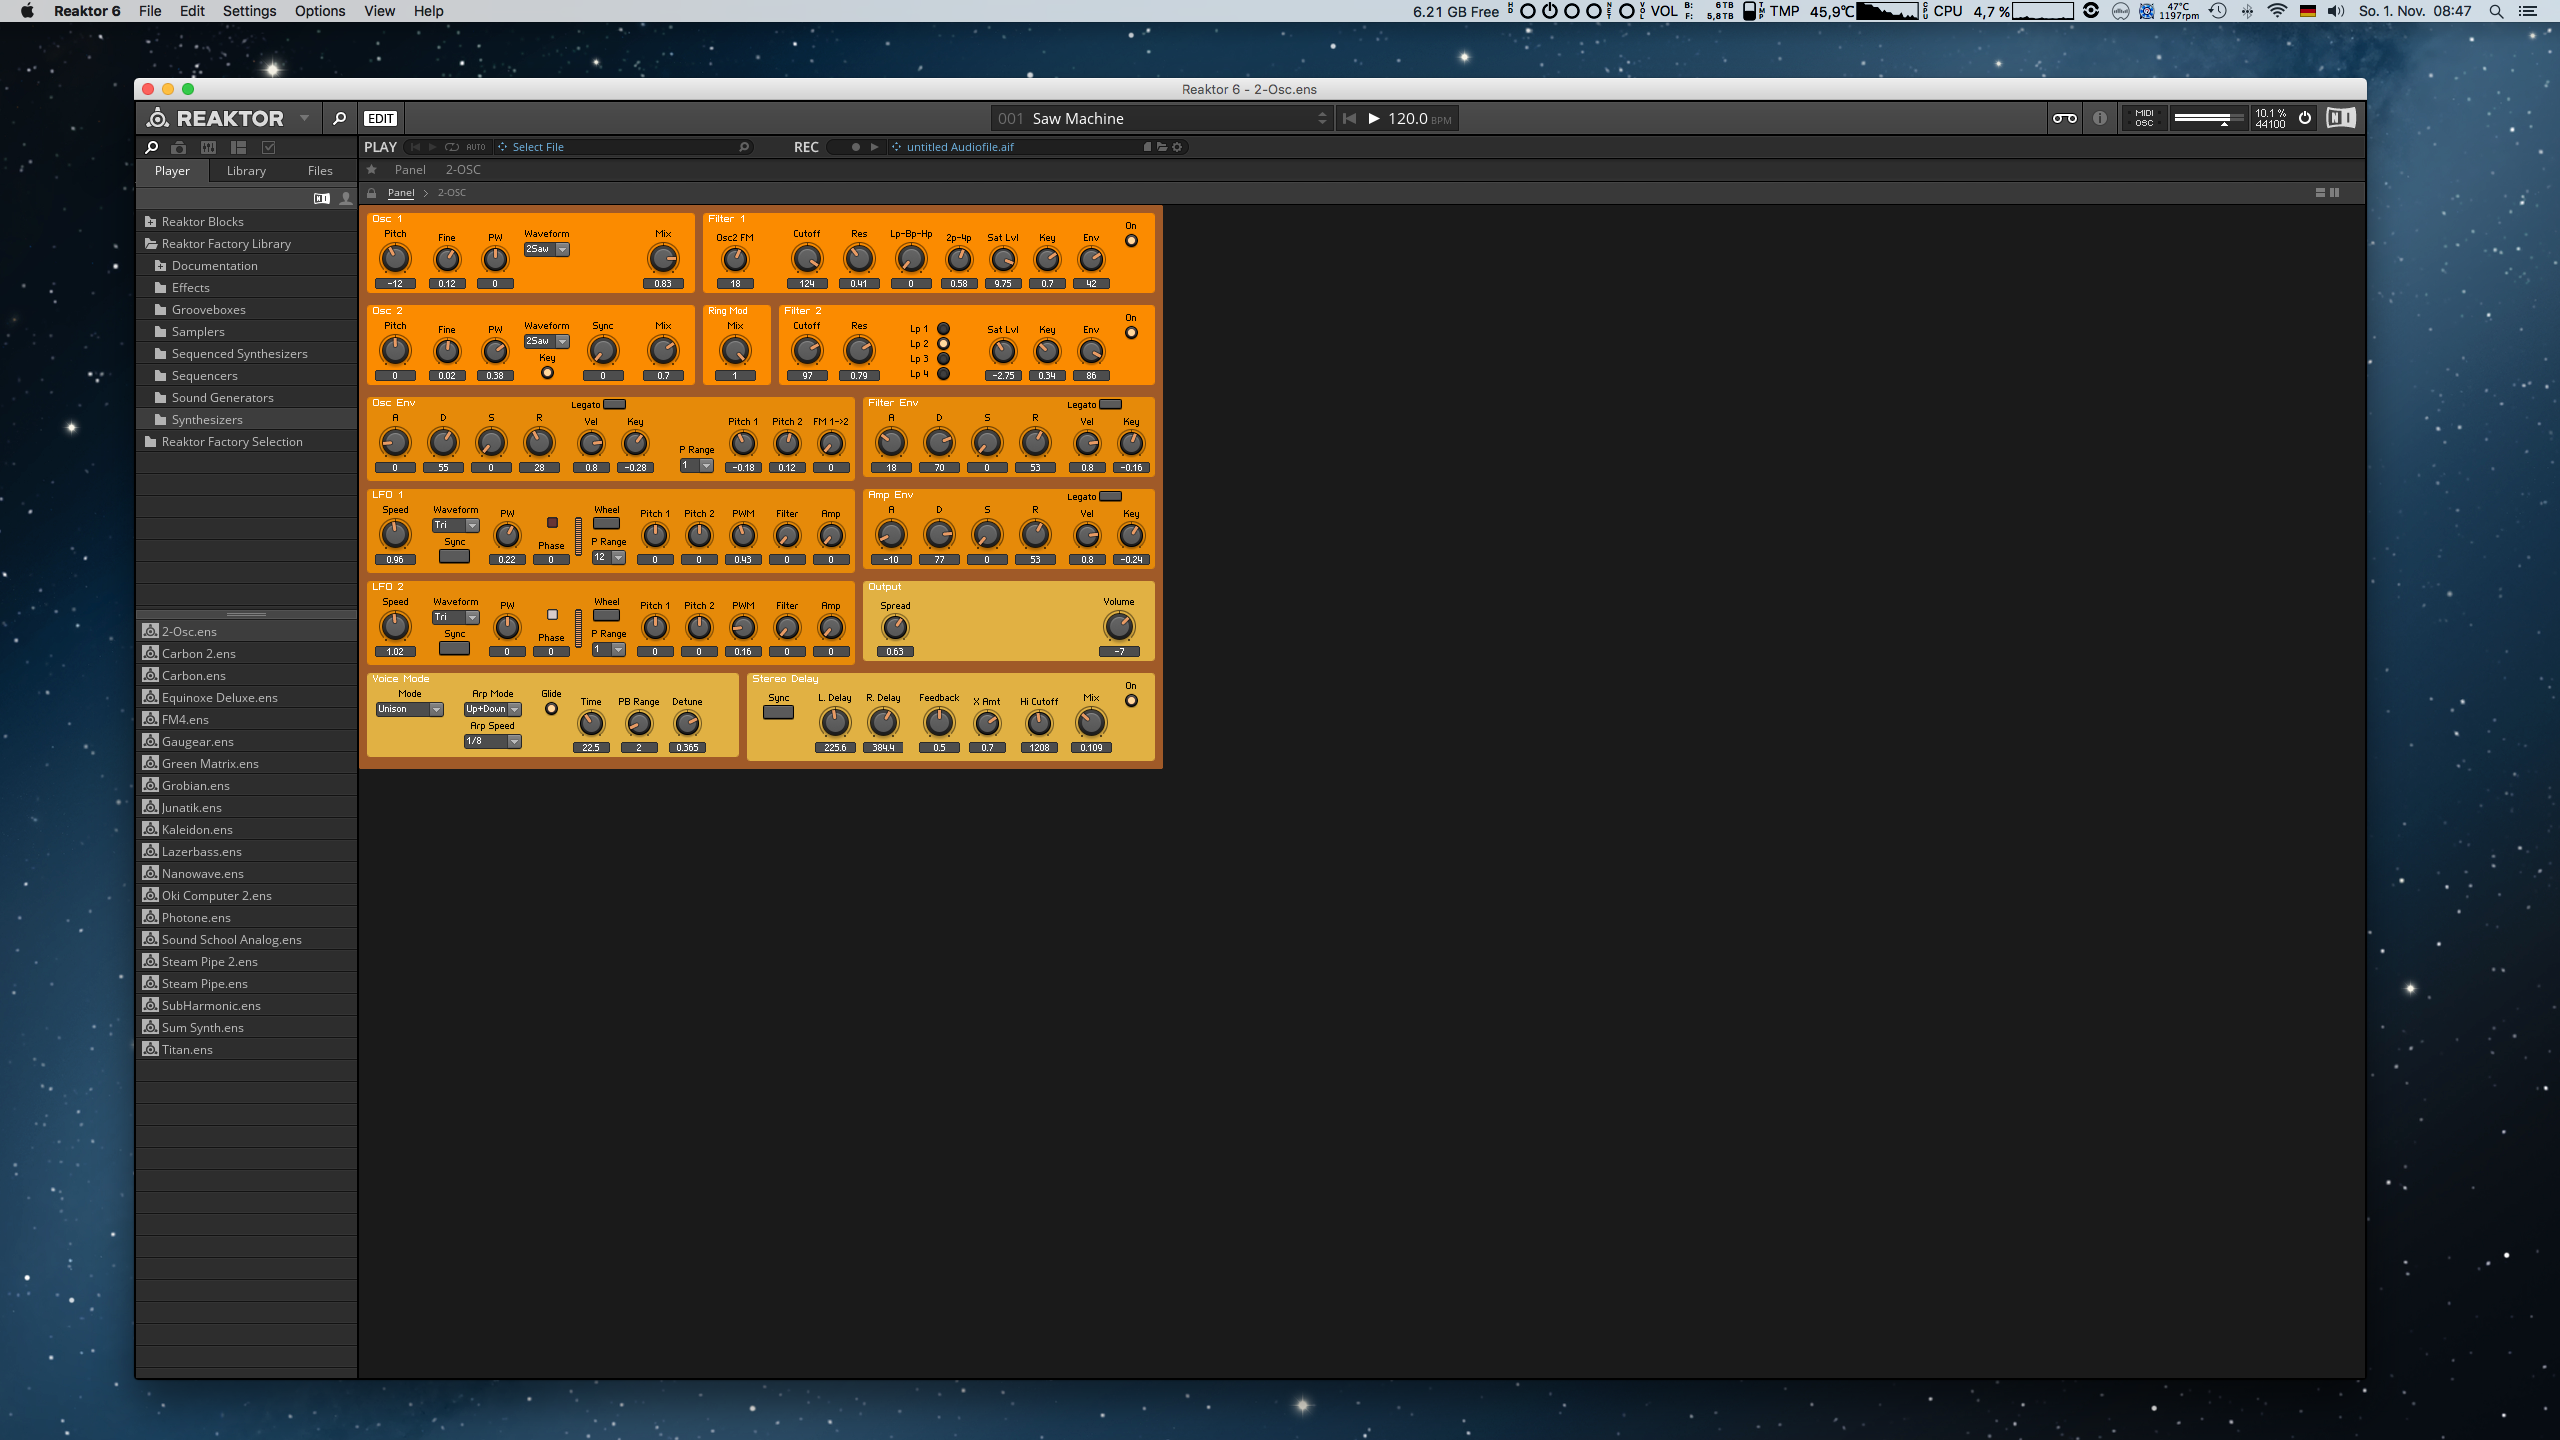Click the rewind to start transport button
The height and width of the screenshot is (1440, 2560).
pyautogui.click(x=1349, y=118)
